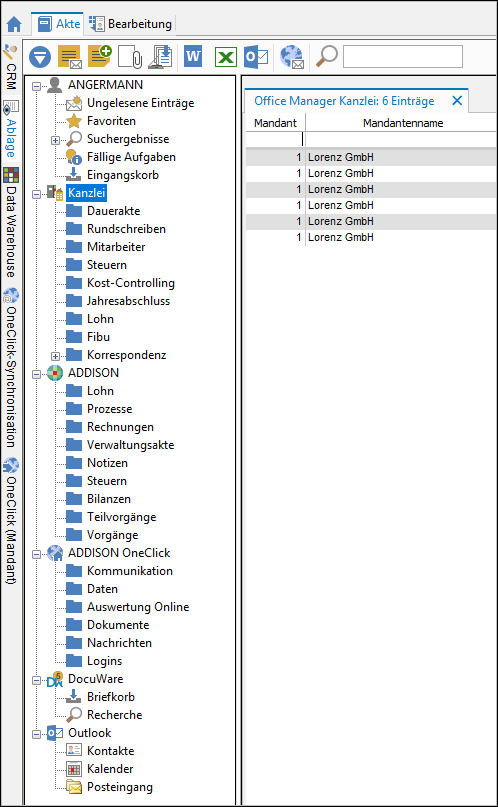Open the Verwaltungsakte folder
The image size is (498, 807).
131,445
